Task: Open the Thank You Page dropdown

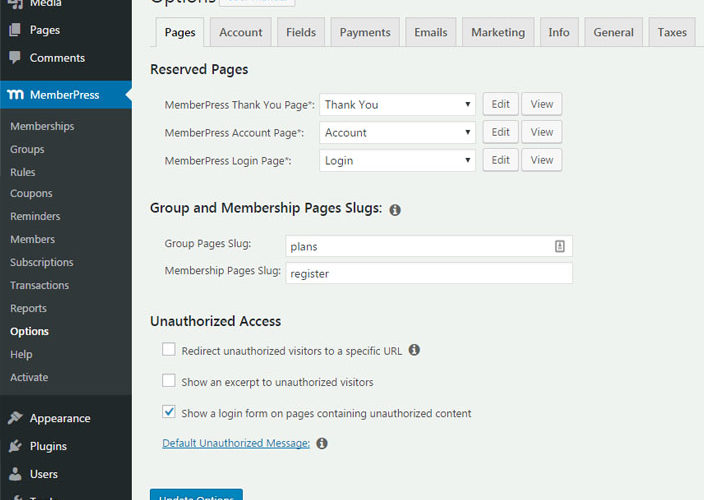Action: (397, 104)
